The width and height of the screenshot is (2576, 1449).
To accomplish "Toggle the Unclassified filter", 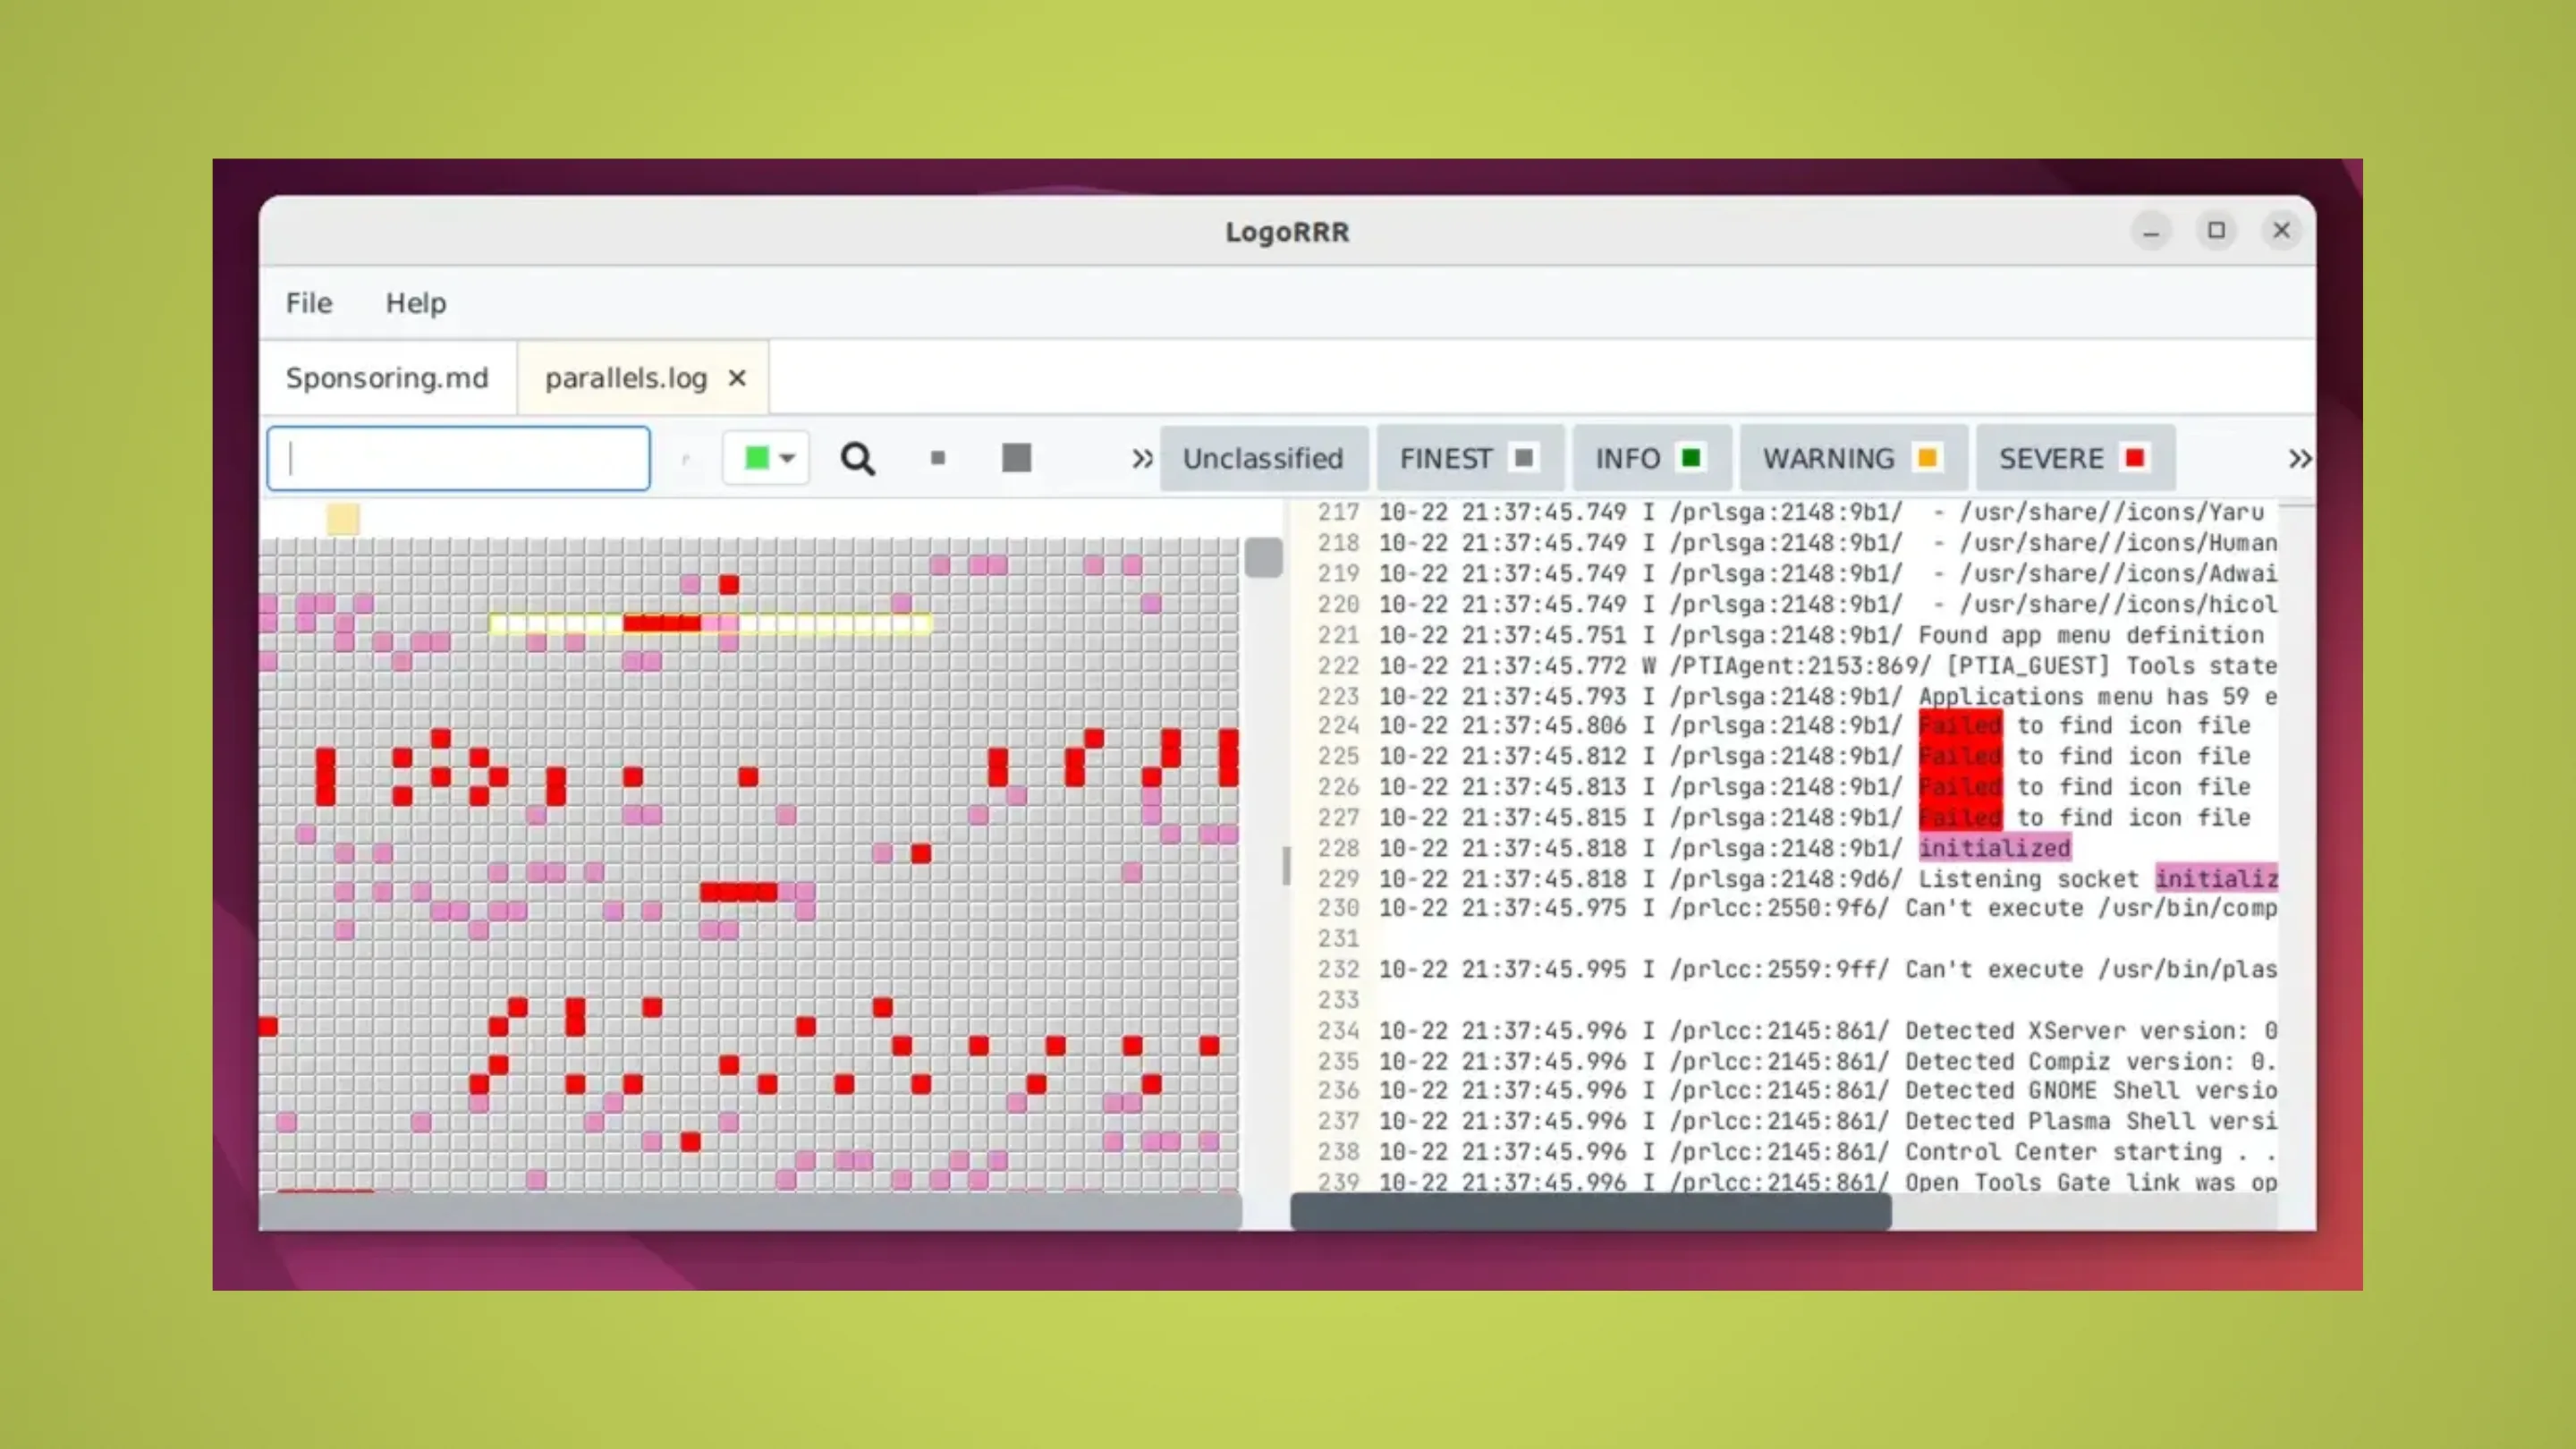I will (1263, 459).
